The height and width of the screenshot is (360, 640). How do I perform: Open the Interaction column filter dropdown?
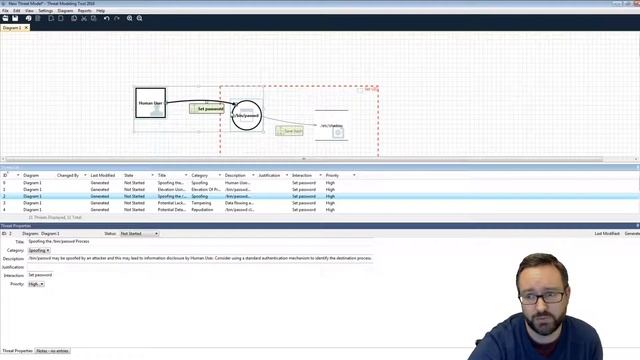tap(320, 176)
